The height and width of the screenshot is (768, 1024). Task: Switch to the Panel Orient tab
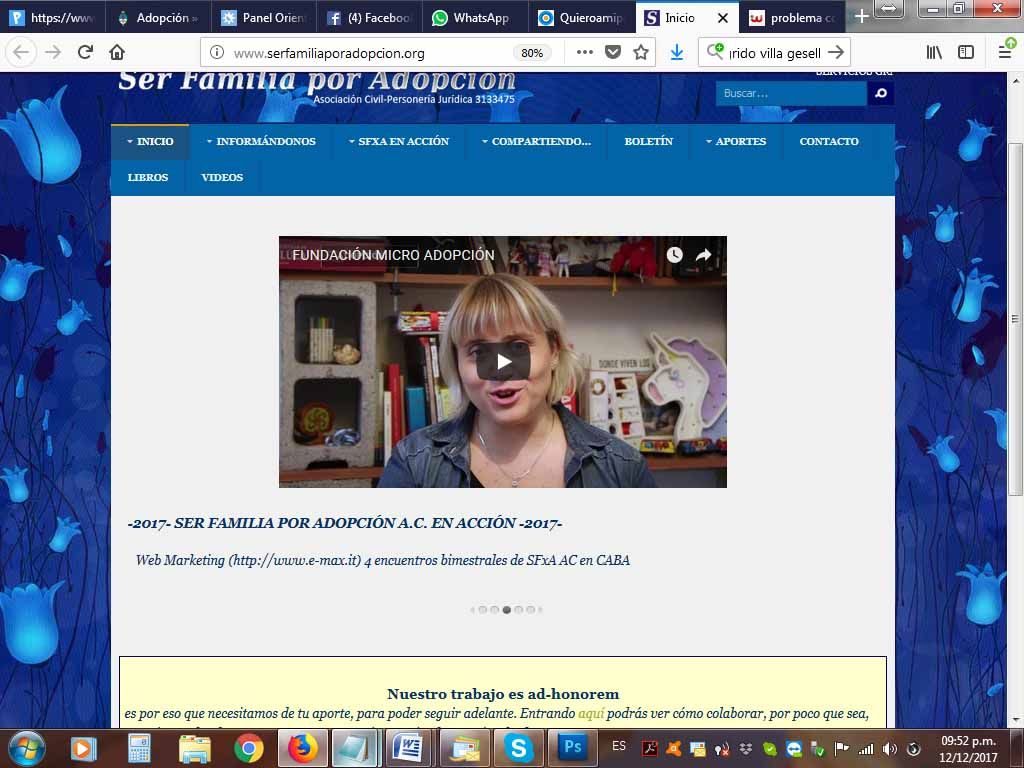click(264, 18)
